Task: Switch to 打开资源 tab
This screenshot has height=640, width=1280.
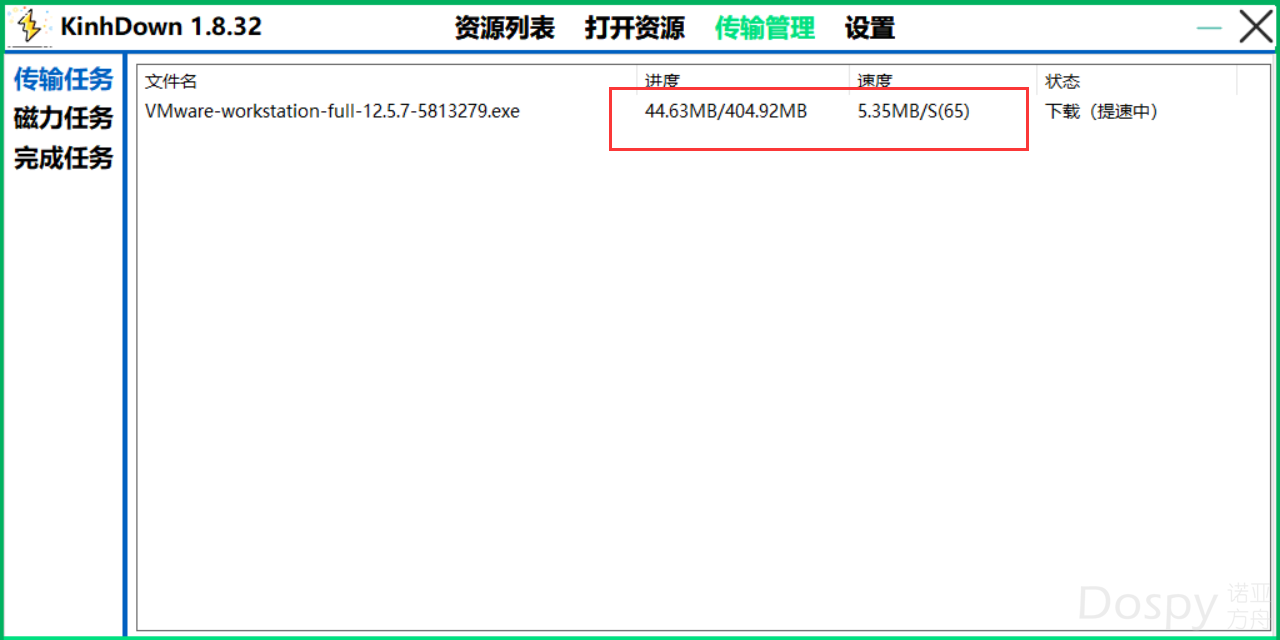Action: coord(635,28)
